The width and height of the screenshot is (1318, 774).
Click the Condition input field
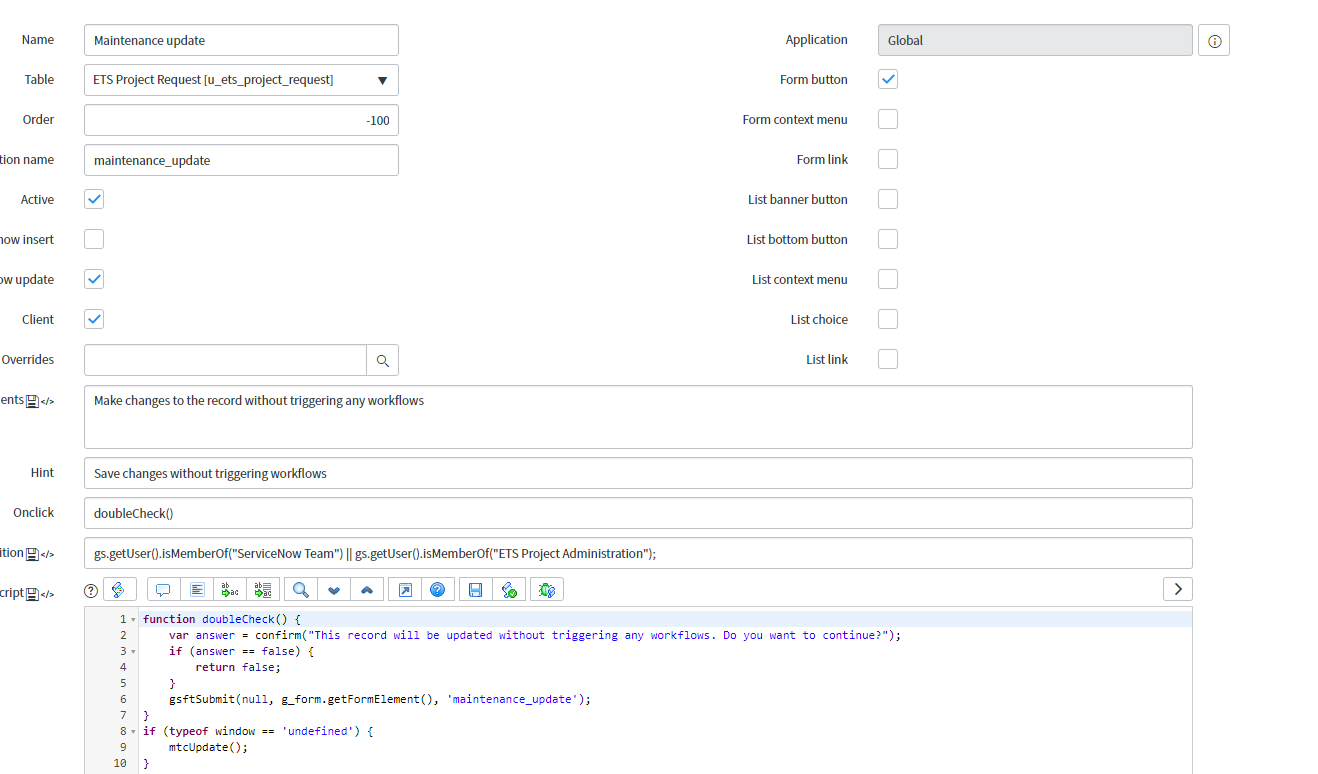[x=638, y=553]
